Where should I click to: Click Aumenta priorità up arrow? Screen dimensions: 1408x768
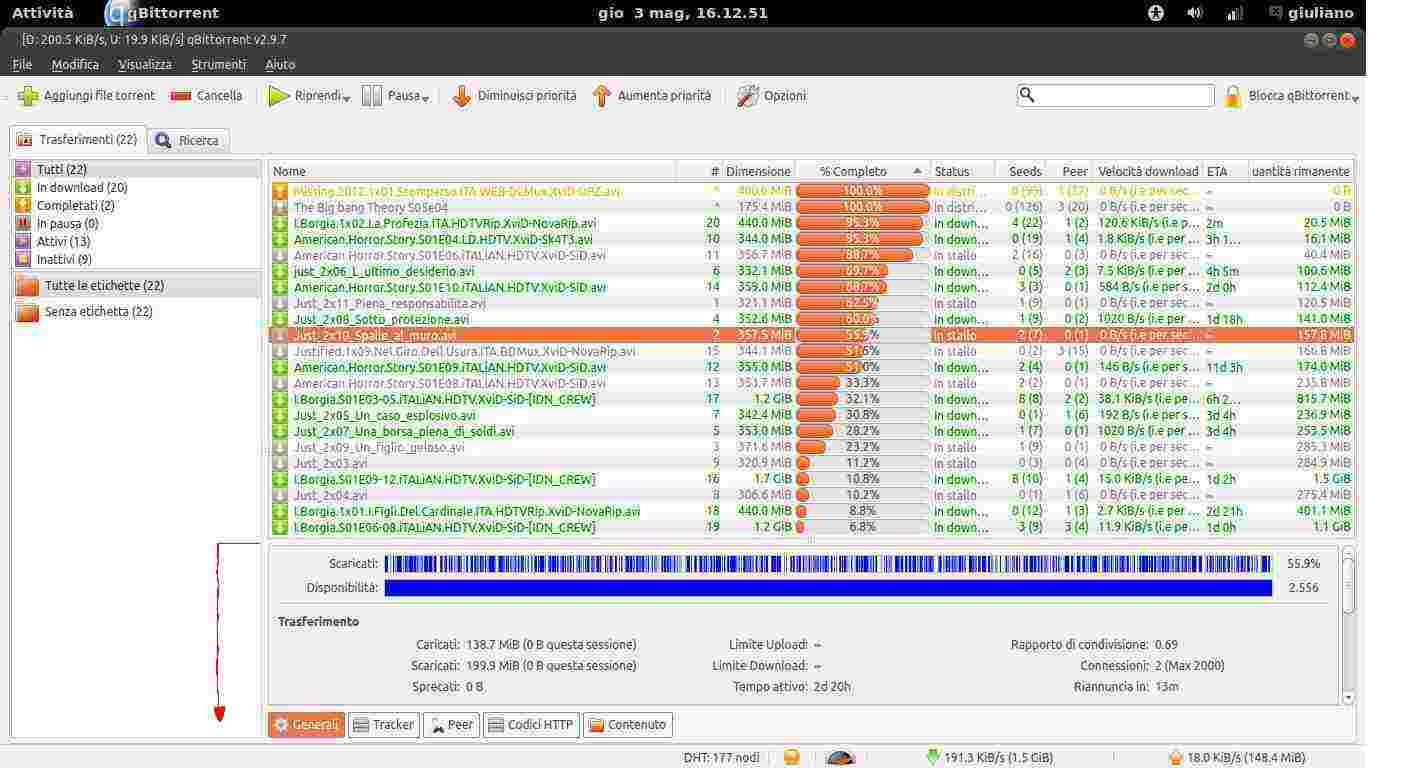click(601, 96)
